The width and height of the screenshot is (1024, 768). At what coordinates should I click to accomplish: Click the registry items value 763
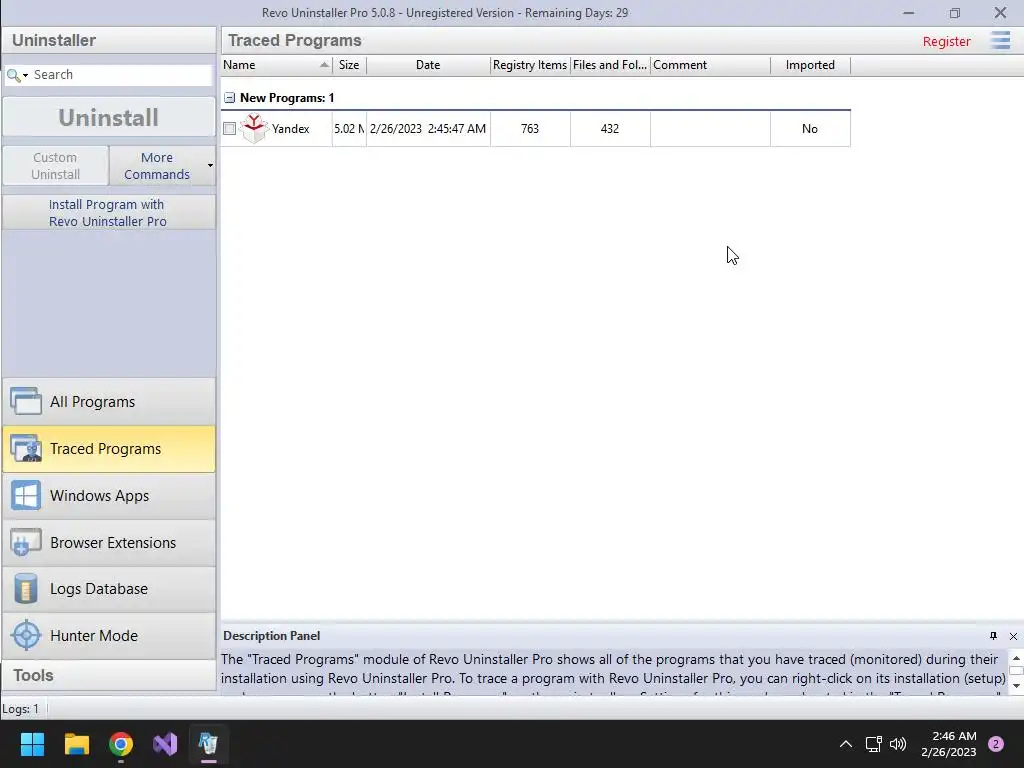pyautogui.click(x=530, y=129)
